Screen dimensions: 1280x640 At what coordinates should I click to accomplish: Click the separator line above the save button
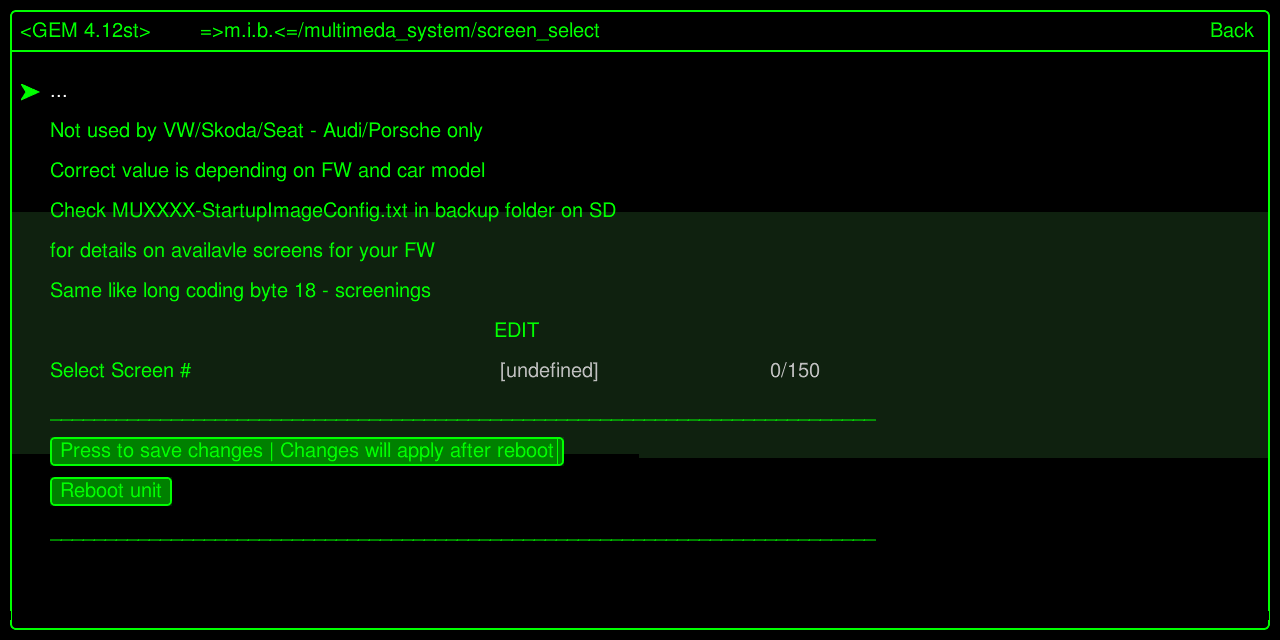462,420
